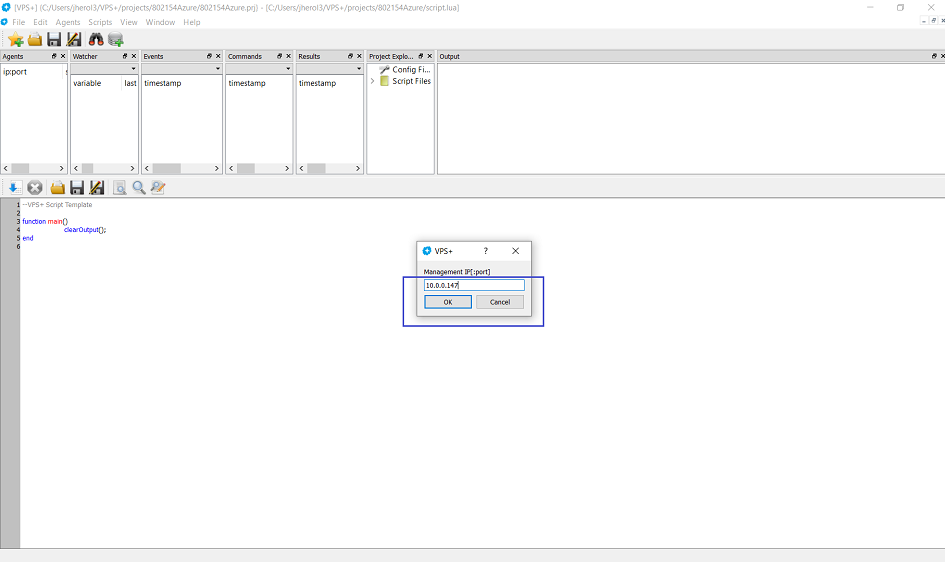Float the Agents panel
The image size is (945, 562).
coord(54,57)
